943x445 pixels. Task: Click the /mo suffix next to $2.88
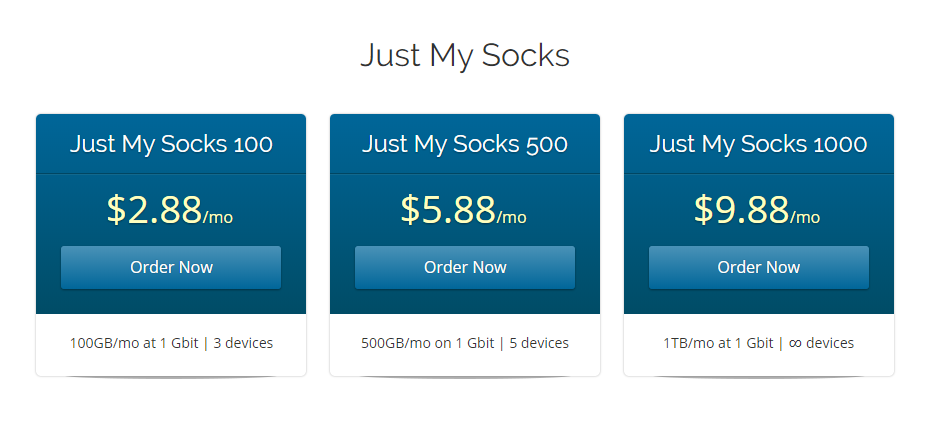pyautogui.click(x=218, y=217)
